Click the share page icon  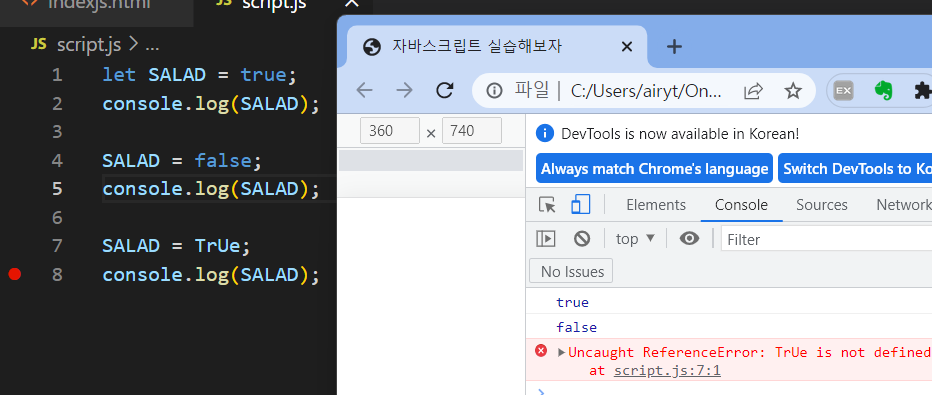753,91
